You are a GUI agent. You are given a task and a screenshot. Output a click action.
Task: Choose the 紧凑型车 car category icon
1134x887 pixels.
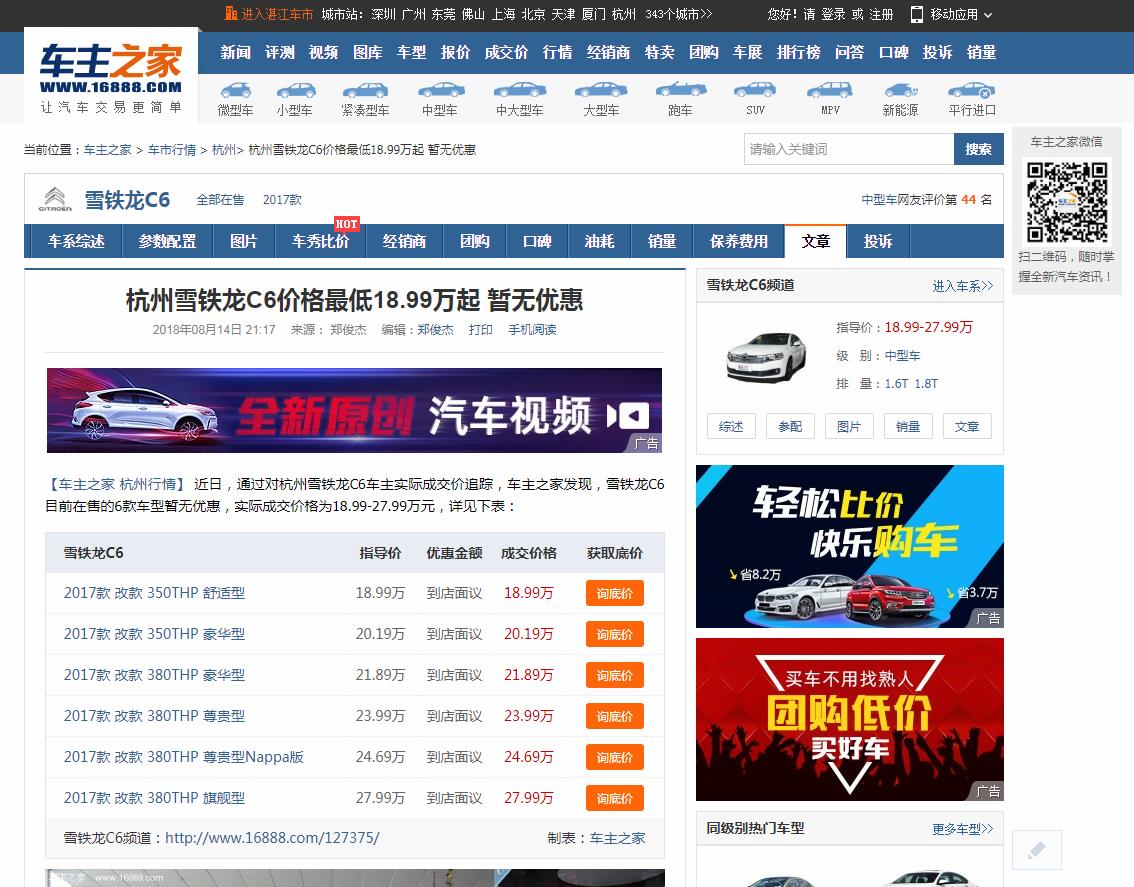pos(365,90)
